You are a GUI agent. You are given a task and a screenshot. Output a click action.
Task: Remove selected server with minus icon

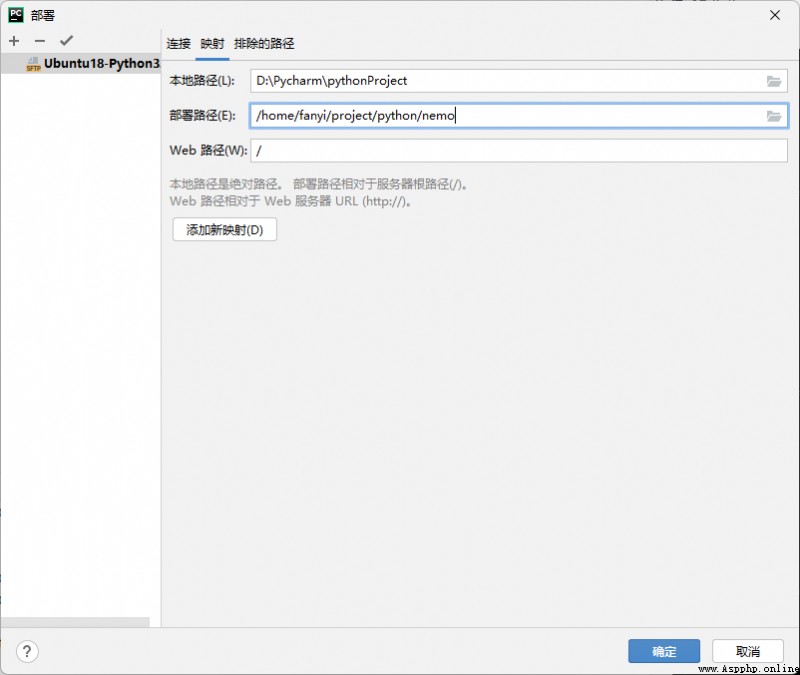(40, 41)
